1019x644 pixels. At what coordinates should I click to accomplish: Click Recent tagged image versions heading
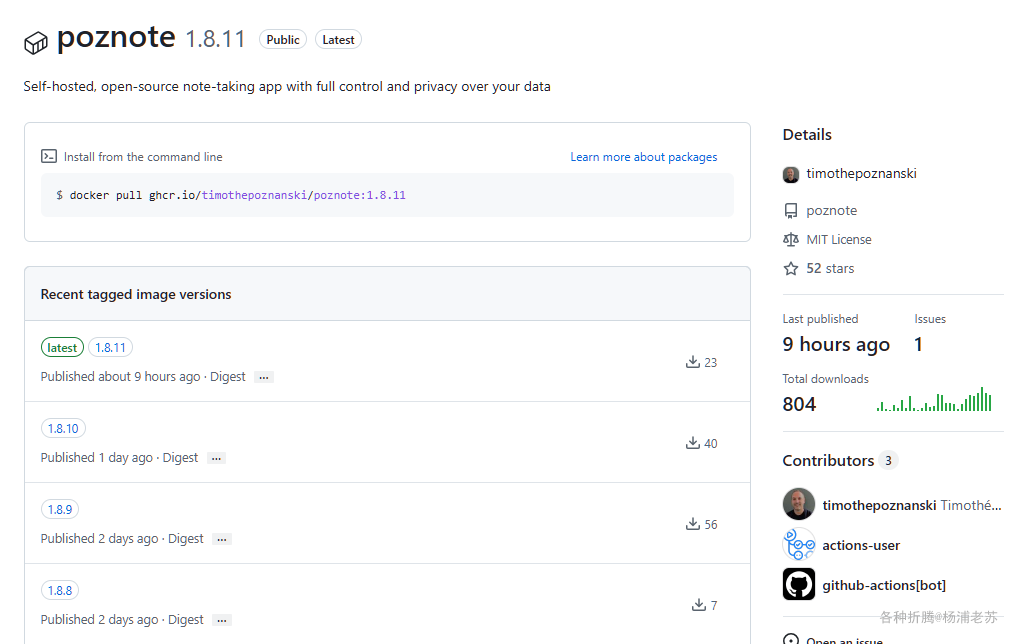click(136, 294)
